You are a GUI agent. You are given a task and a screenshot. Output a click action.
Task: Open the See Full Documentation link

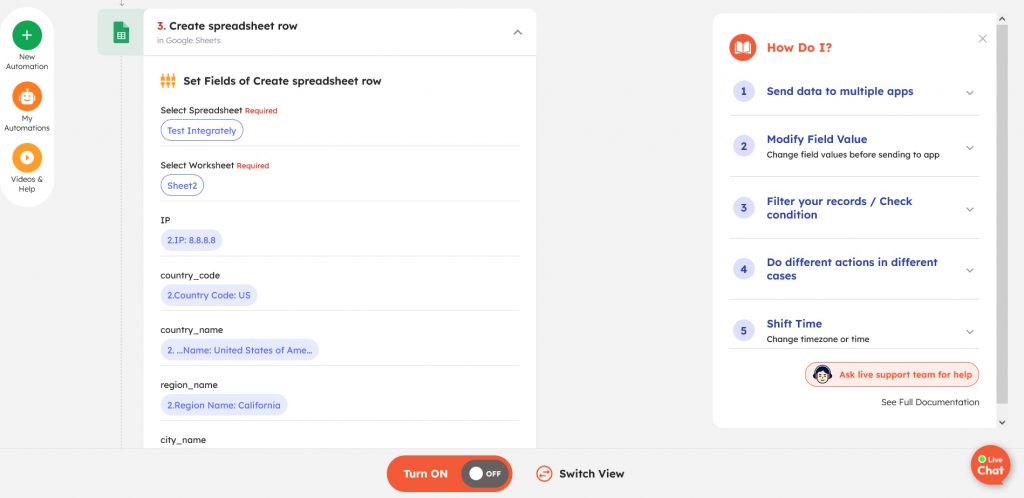tap(930, 402)
